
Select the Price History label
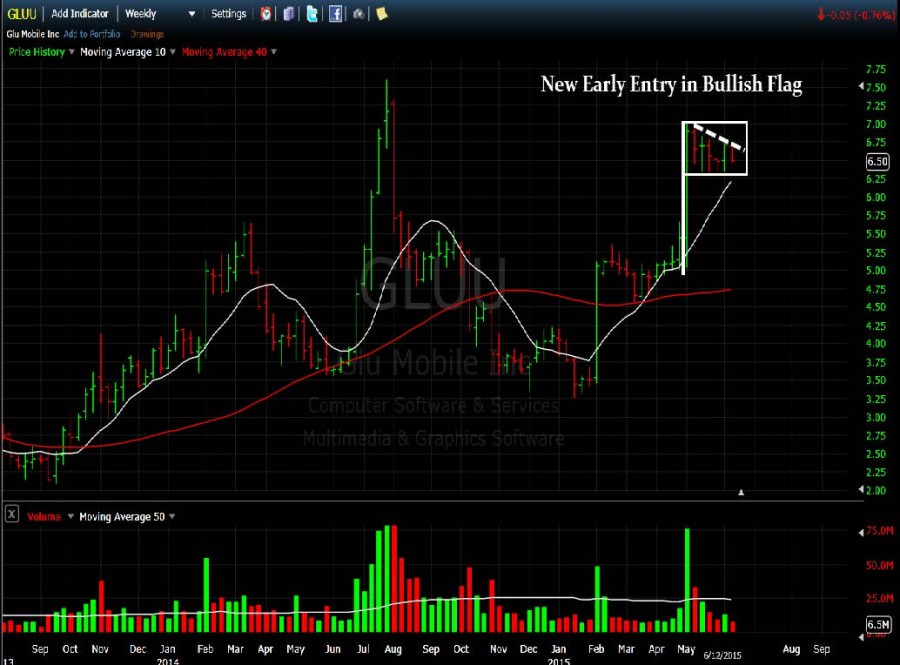[37, 52]
